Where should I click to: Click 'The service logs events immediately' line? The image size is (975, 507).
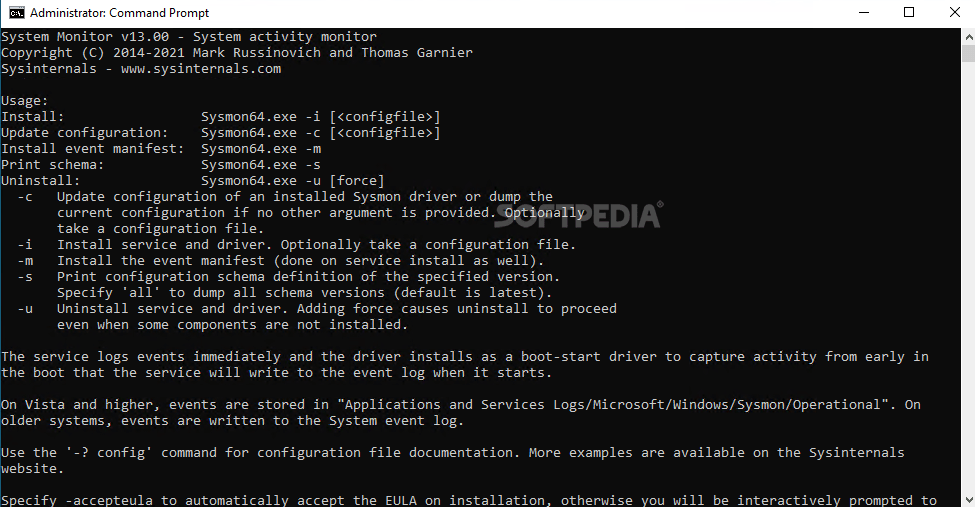click(x=465, y=357)
